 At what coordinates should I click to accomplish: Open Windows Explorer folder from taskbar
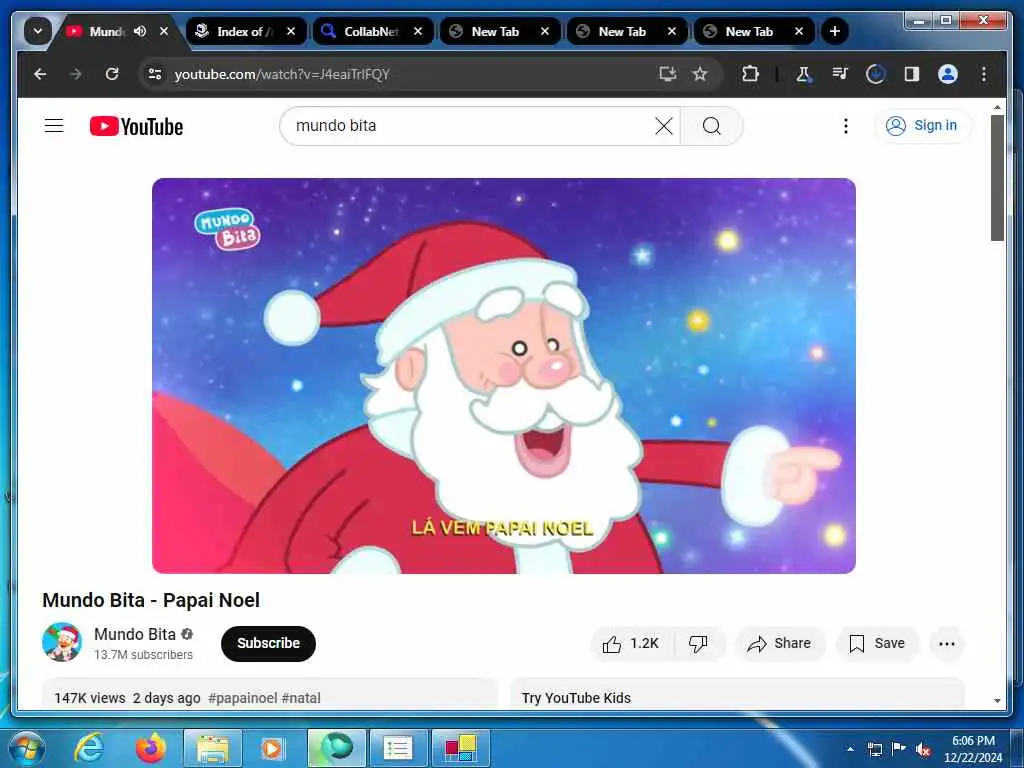(x=213, y=748)
